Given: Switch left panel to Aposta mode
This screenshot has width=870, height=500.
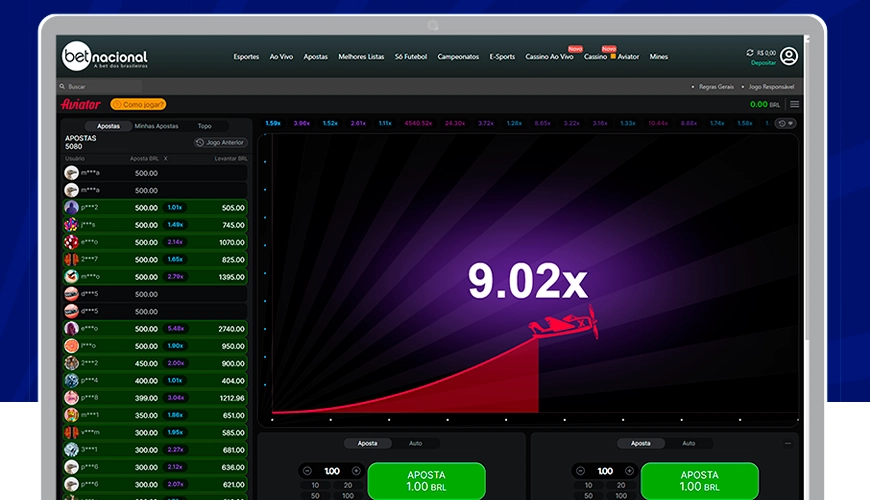Looking at the screenshot, I should (367, 443).
